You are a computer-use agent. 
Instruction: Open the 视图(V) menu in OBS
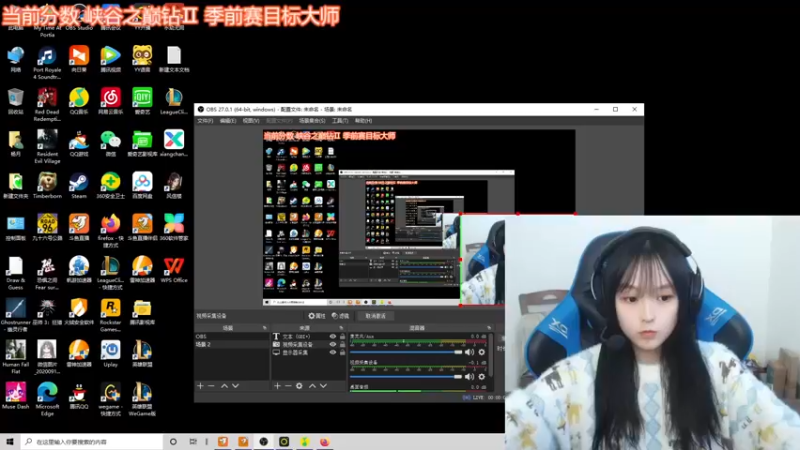(251, 121)
